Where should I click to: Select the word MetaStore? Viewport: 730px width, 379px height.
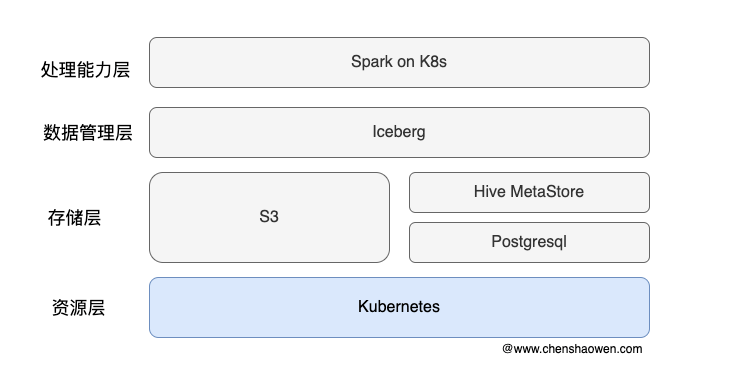coord(547,191)
